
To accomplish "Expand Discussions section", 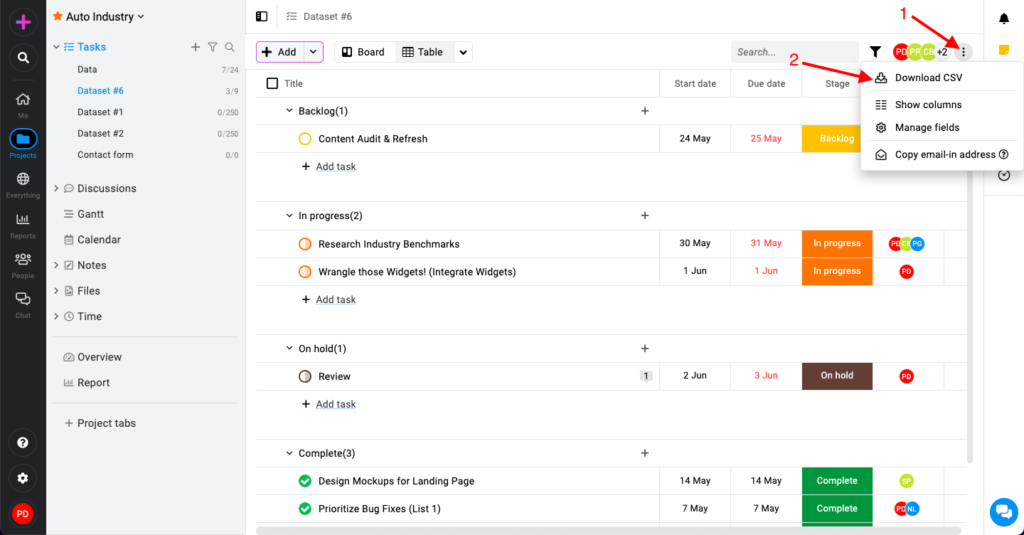I will pos(56,188).
